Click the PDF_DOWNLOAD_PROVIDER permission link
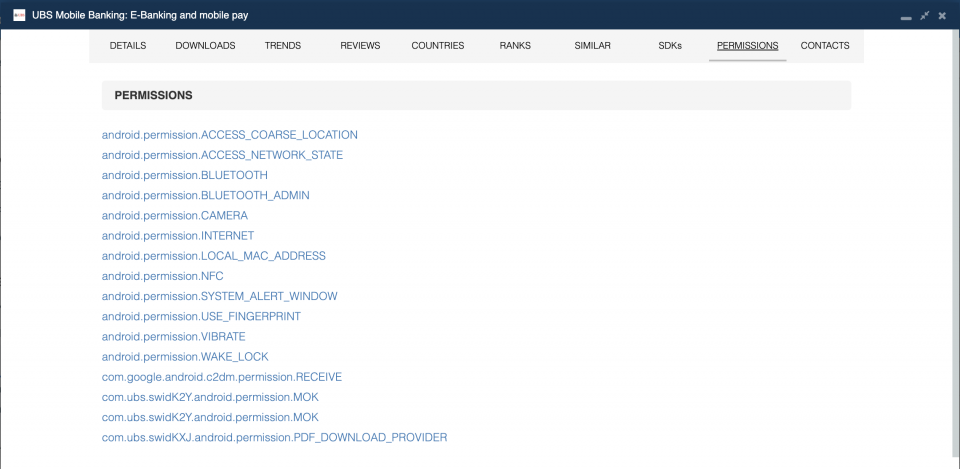Image resolution: width=960 pixels, height=469 pixels. [x=274, y=438]
